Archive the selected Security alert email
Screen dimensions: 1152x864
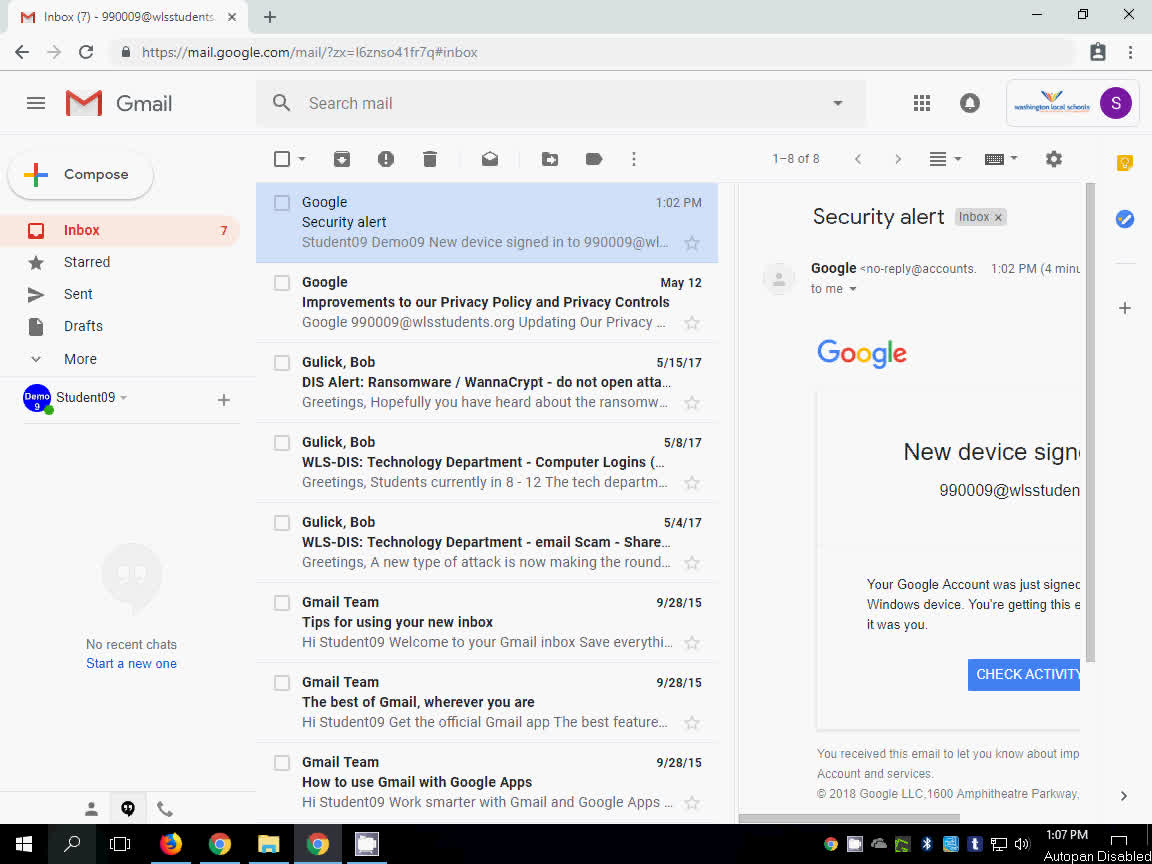[x=342, y=158]
